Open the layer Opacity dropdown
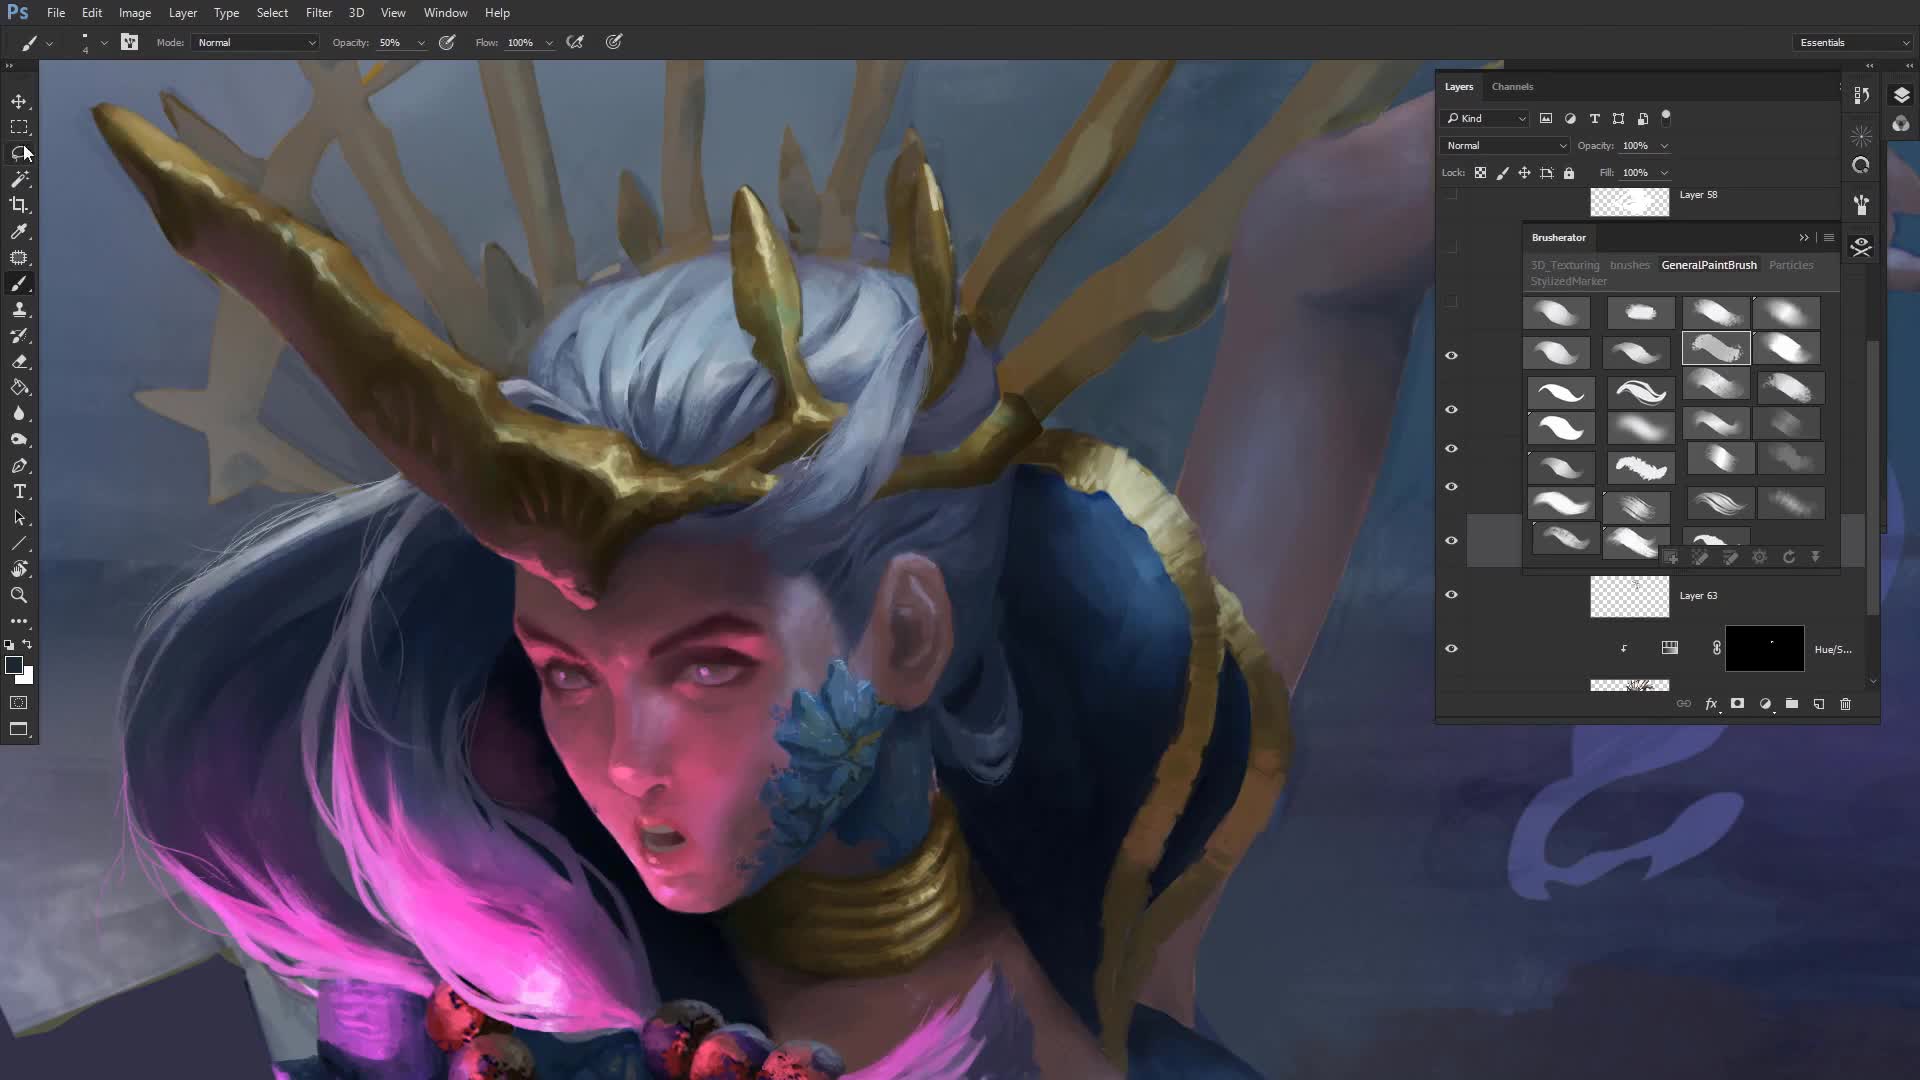The width and height of the screenshot is (1920, 1080). (1664, 146)
